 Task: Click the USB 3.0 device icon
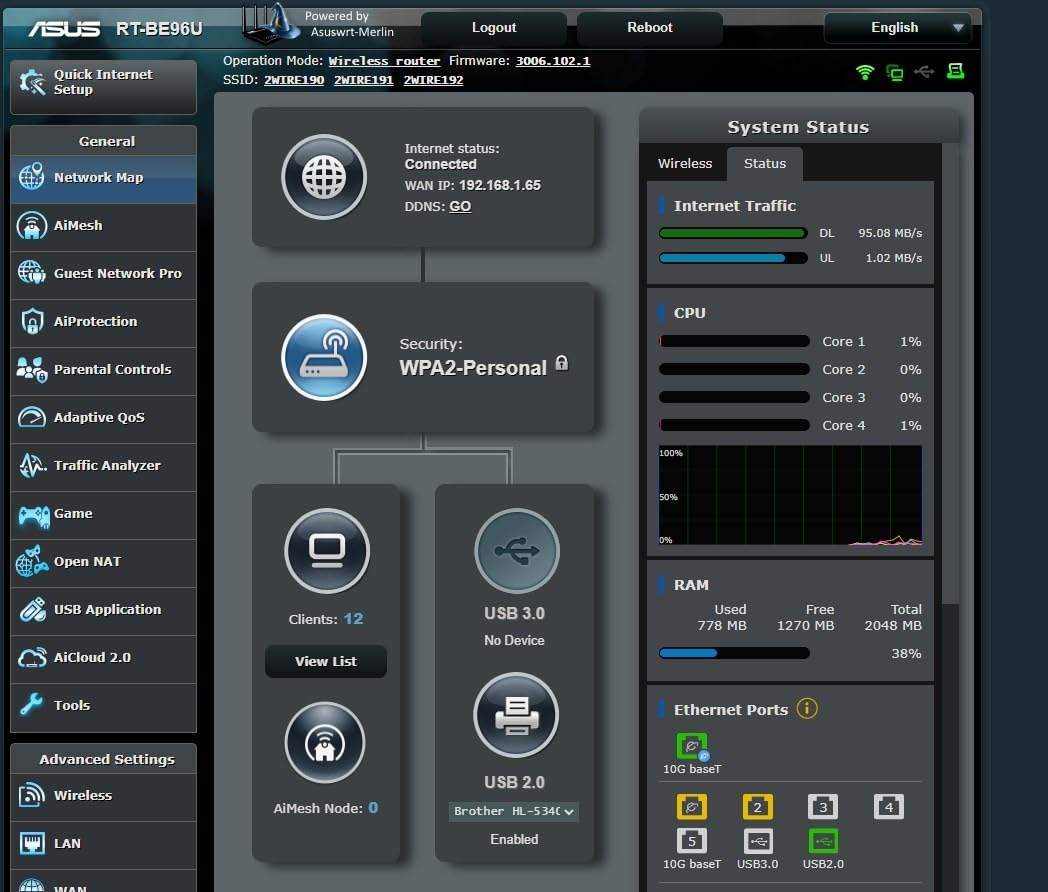pos(517,551)
